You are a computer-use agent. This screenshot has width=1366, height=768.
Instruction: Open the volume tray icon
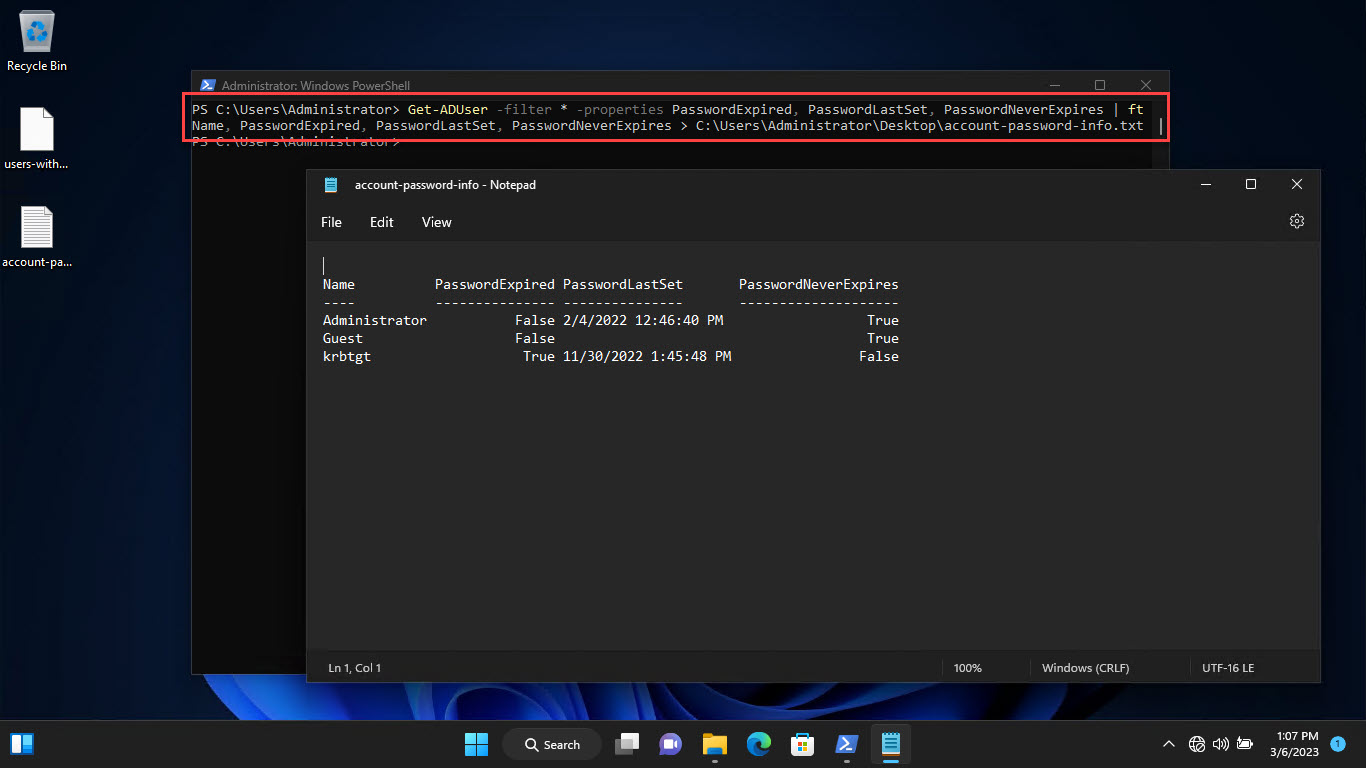[x=1220, y=744]
